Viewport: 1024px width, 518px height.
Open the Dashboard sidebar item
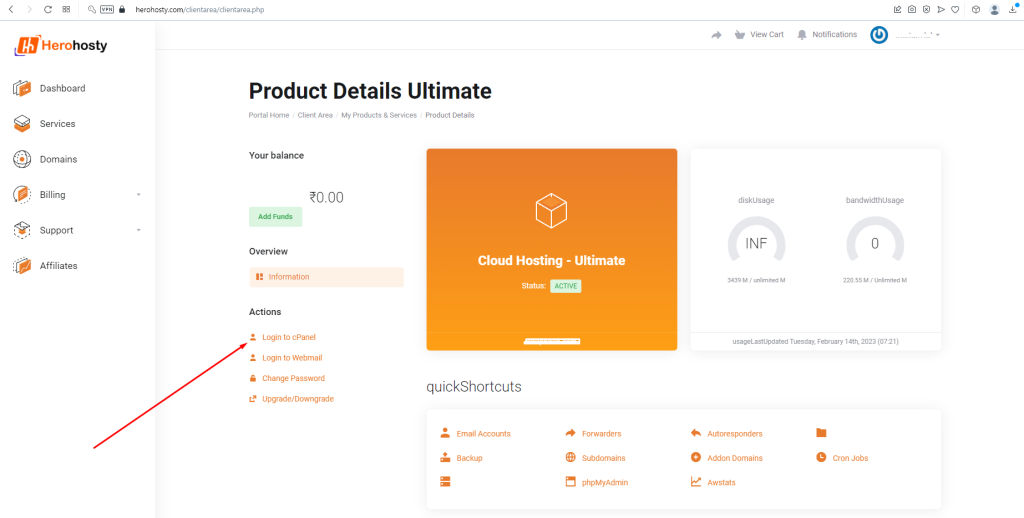coord(62,88)
